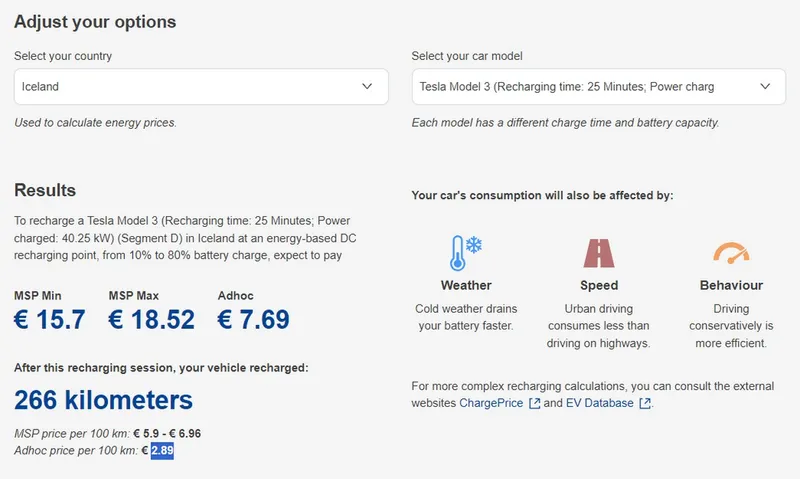Viewport: 800px width, 479px height.
Task: Click the Results heading
Action: [45, 190]
